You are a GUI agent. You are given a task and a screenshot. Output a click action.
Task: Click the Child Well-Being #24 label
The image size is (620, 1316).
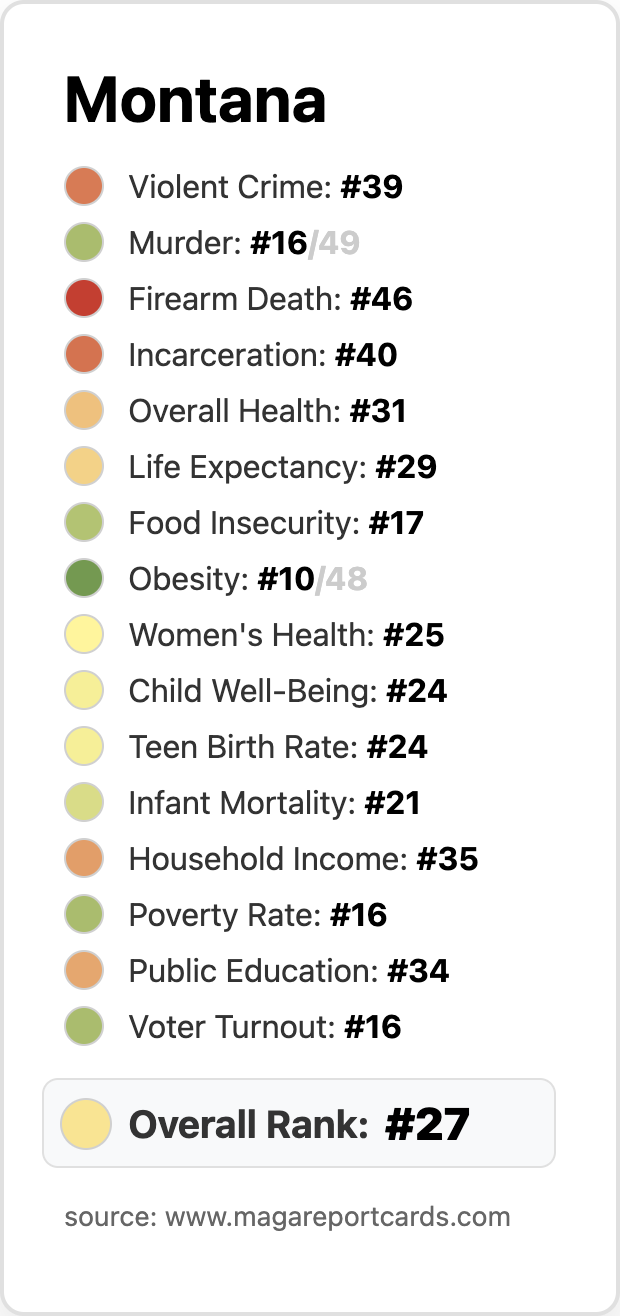click(288, 691)
